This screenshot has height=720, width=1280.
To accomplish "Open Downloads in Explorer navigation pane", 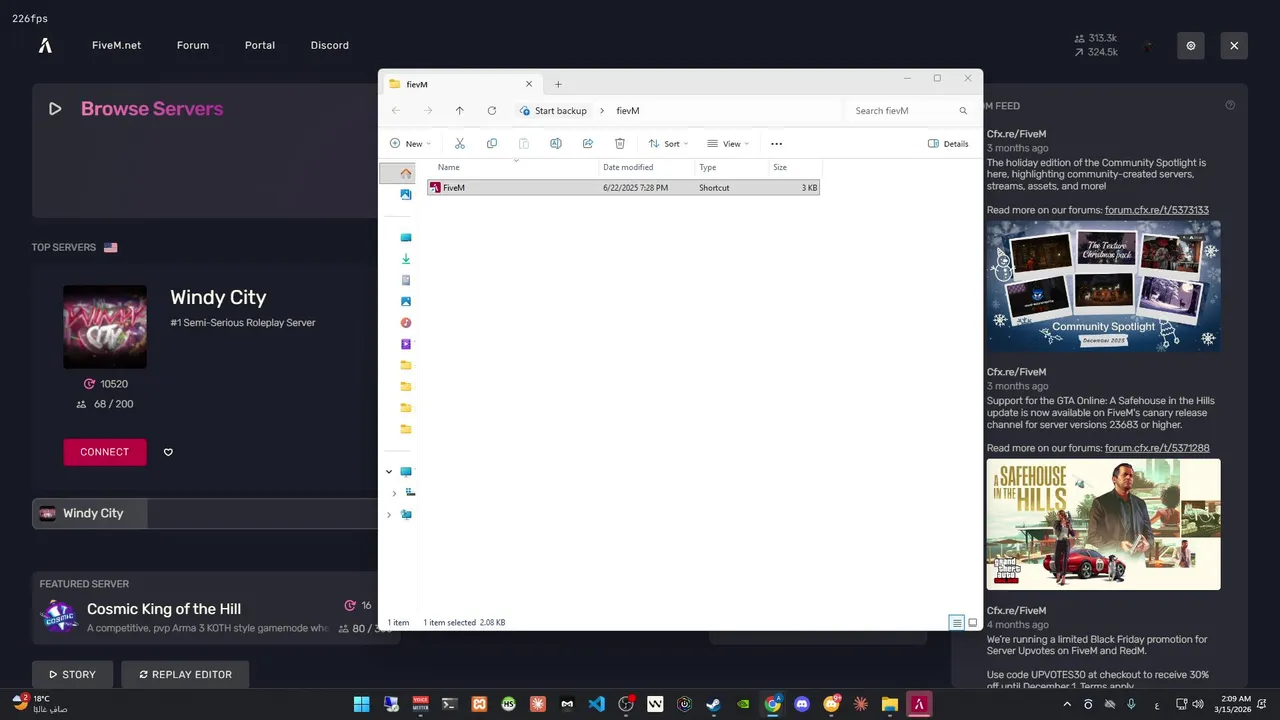I will click(x=405, y=259).
